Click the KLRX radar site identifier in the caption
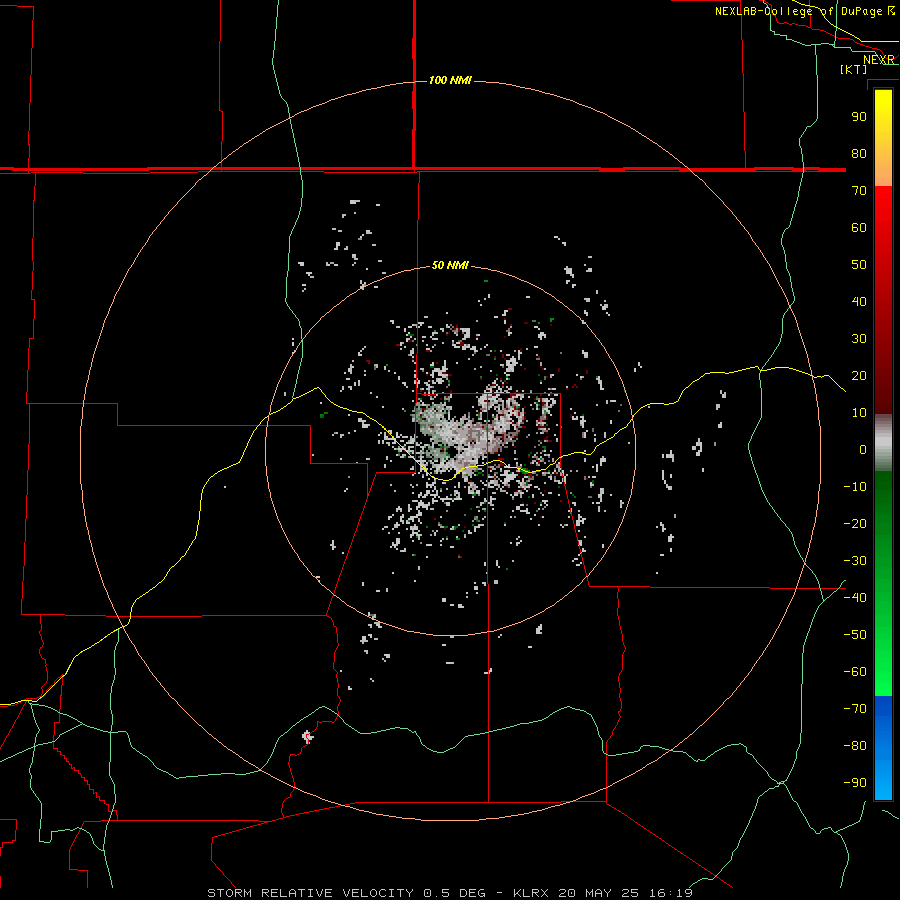The image size is (900, 900). click(x=531, y=893)
